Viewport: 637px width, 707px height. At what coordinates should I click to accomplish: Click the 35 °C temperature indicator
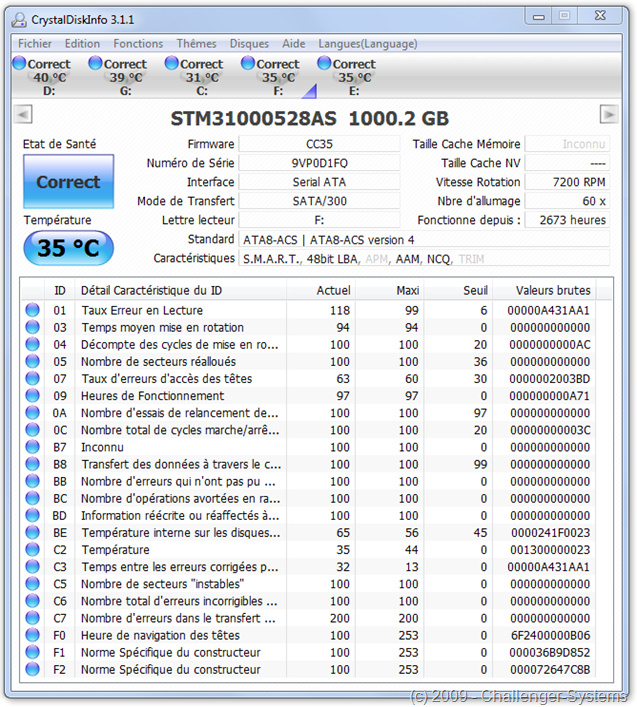(x=69, y=248)
